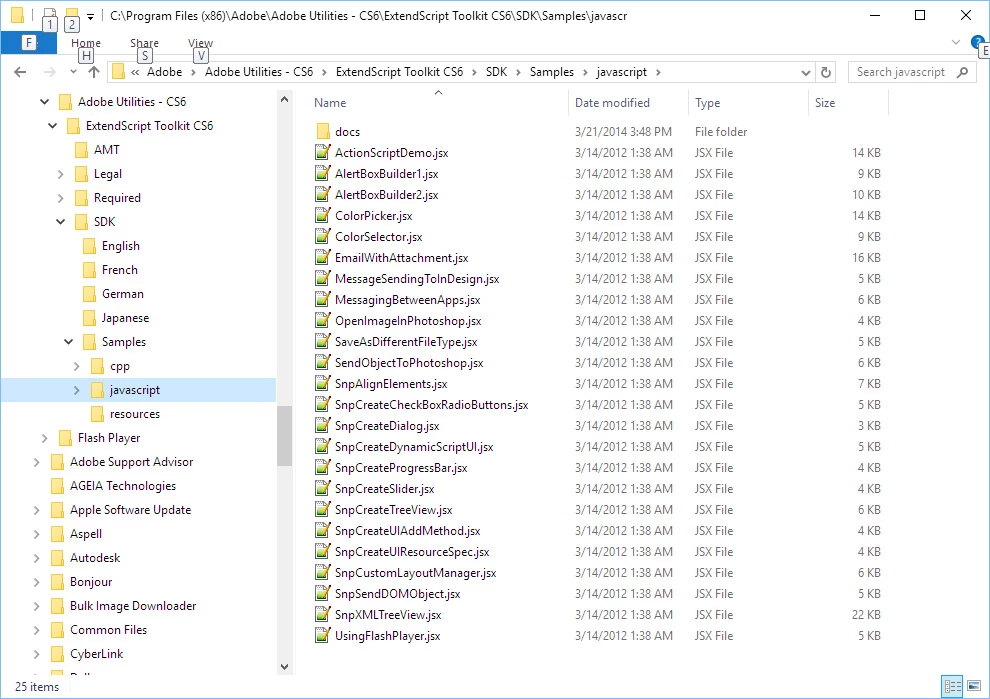Select SnpCustomLayoutManager.jsx file name

(x=415, y=572)
